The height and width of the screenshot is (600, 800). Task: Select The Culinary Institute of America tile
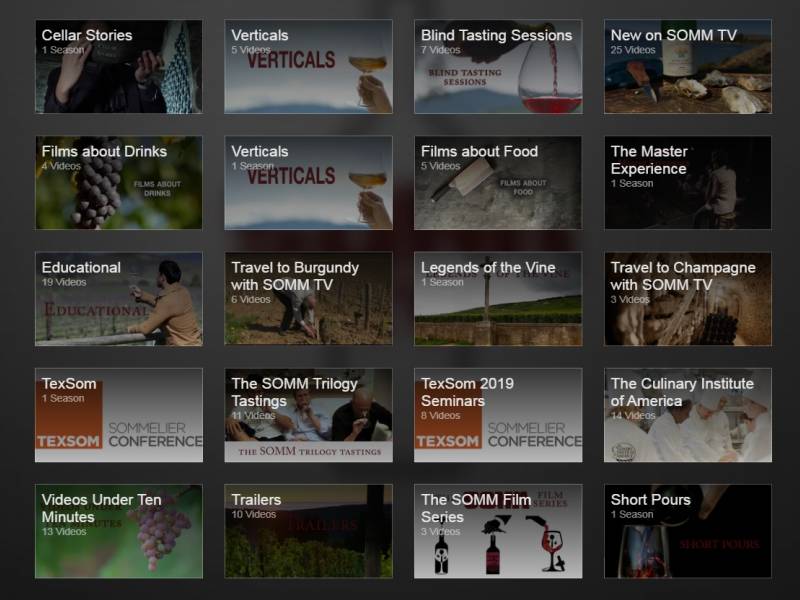(687, 415)
